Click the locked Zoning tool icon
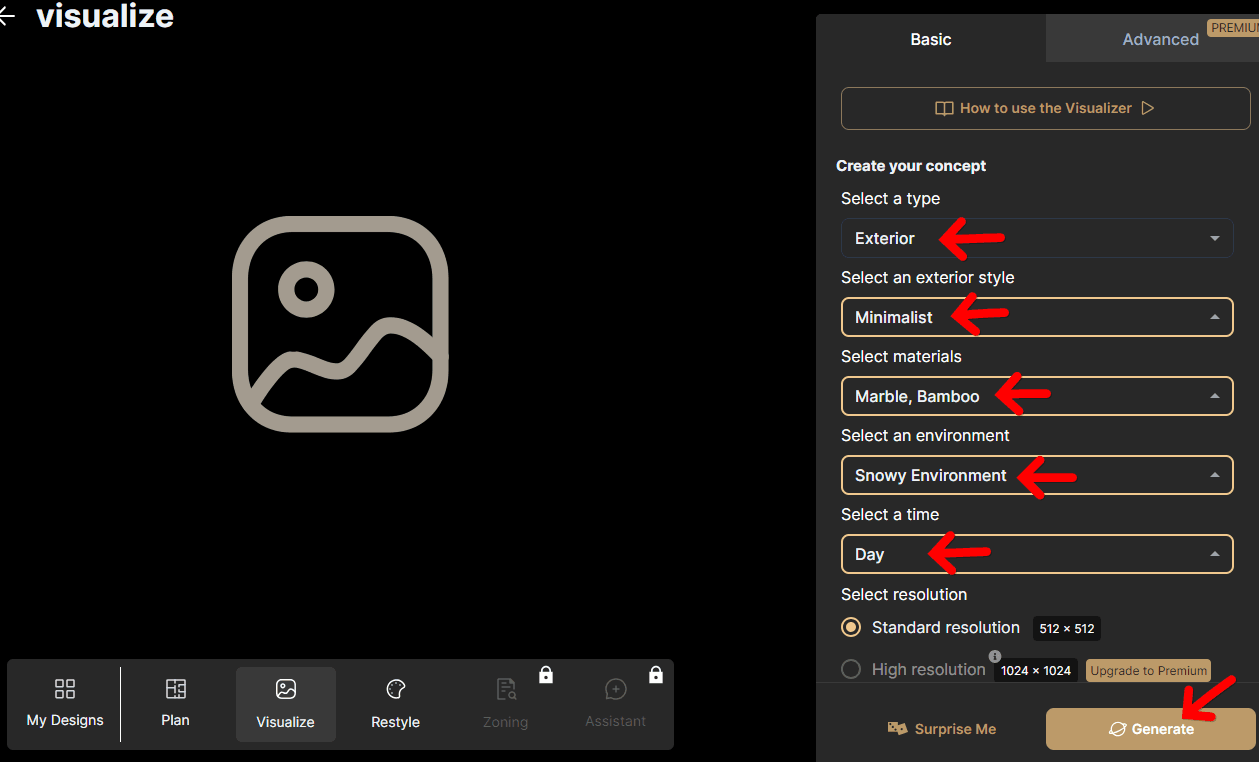The width and height of the screenshot is (1259, 762). click(x=506, y=690)
